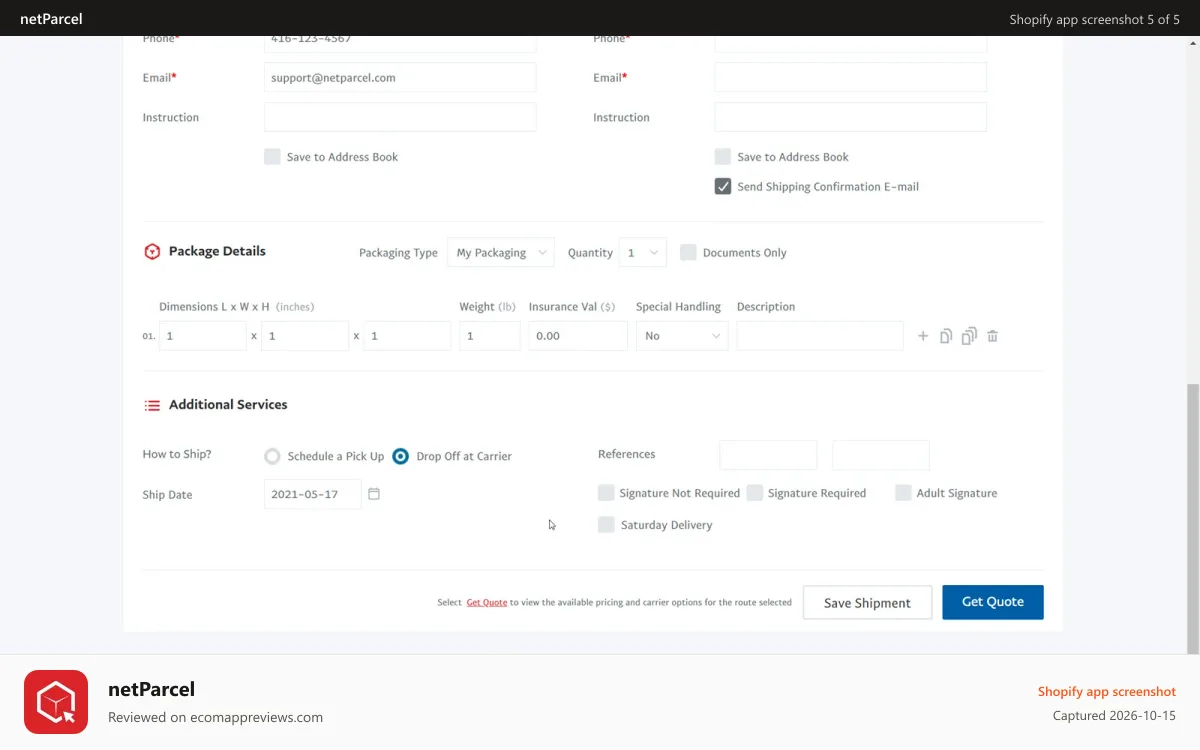This screenshot has width=1200, height=750.
Task: Check sender Save to Address Book
Action: pyautogui.click(x=272, y=156)
